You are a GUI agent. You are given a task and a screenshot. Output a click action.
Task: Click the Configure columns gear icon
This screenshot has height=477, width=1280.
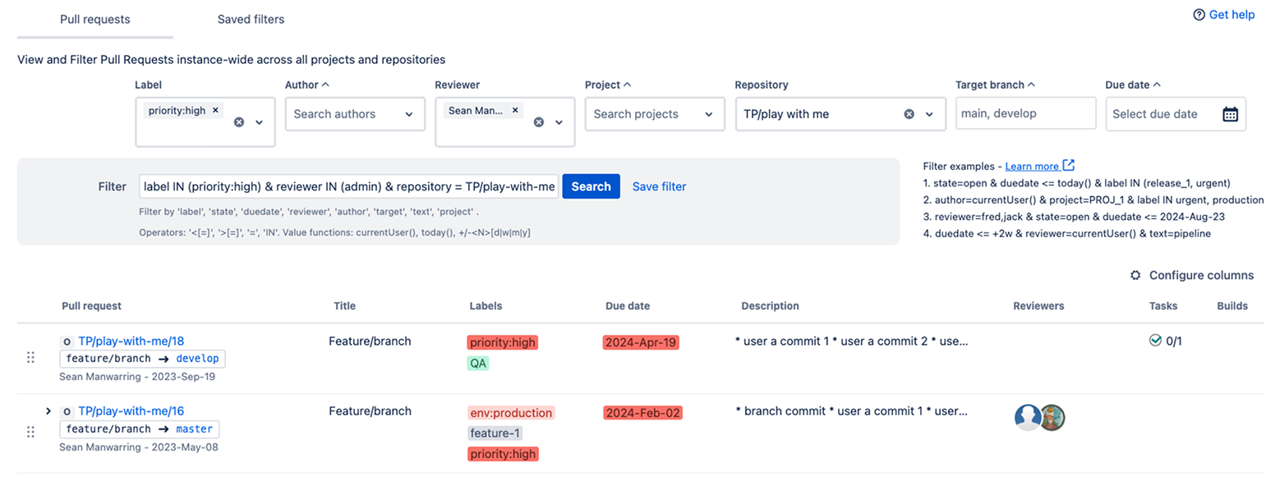tap(1135, 275)
